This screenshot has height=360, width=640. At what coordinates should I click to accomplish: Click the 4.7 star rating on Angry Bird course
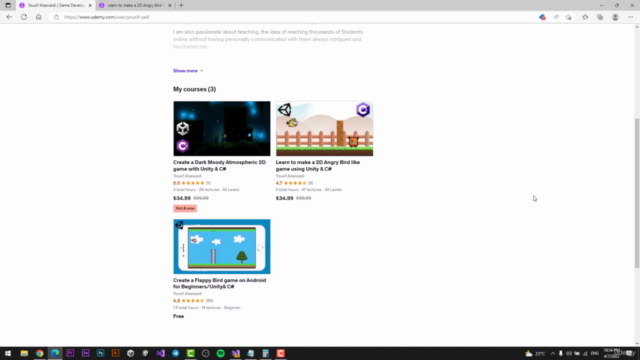click(294, 183)
